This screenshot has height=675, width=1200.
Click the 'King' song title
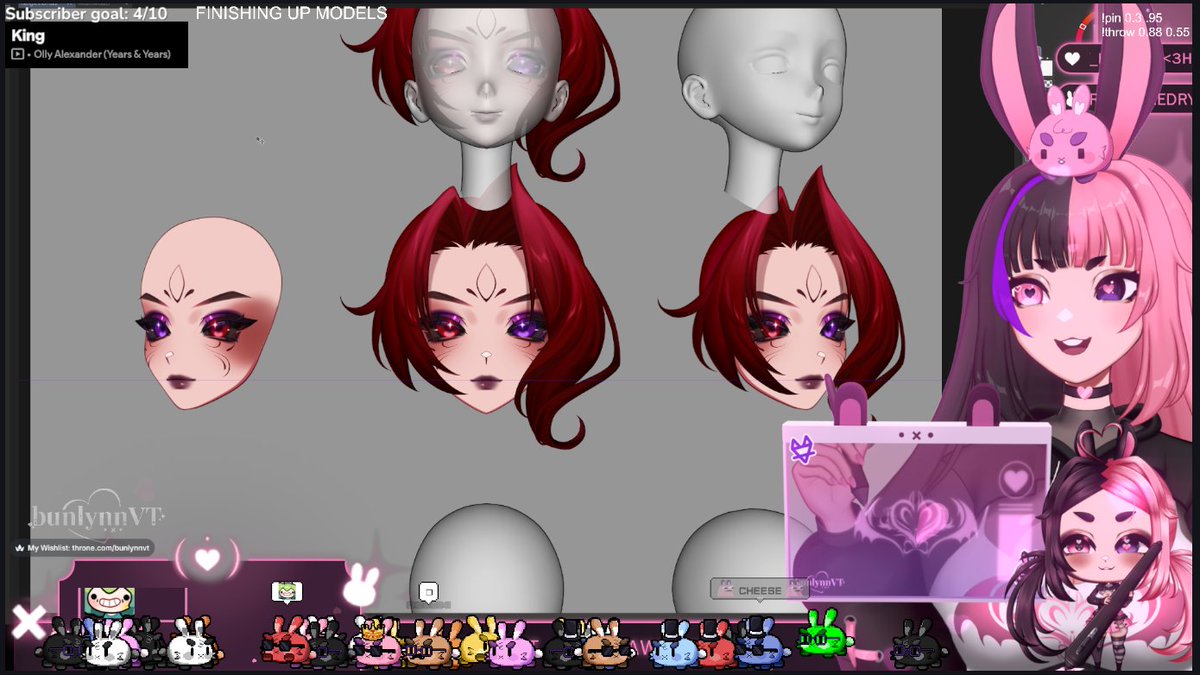point(28,35)
